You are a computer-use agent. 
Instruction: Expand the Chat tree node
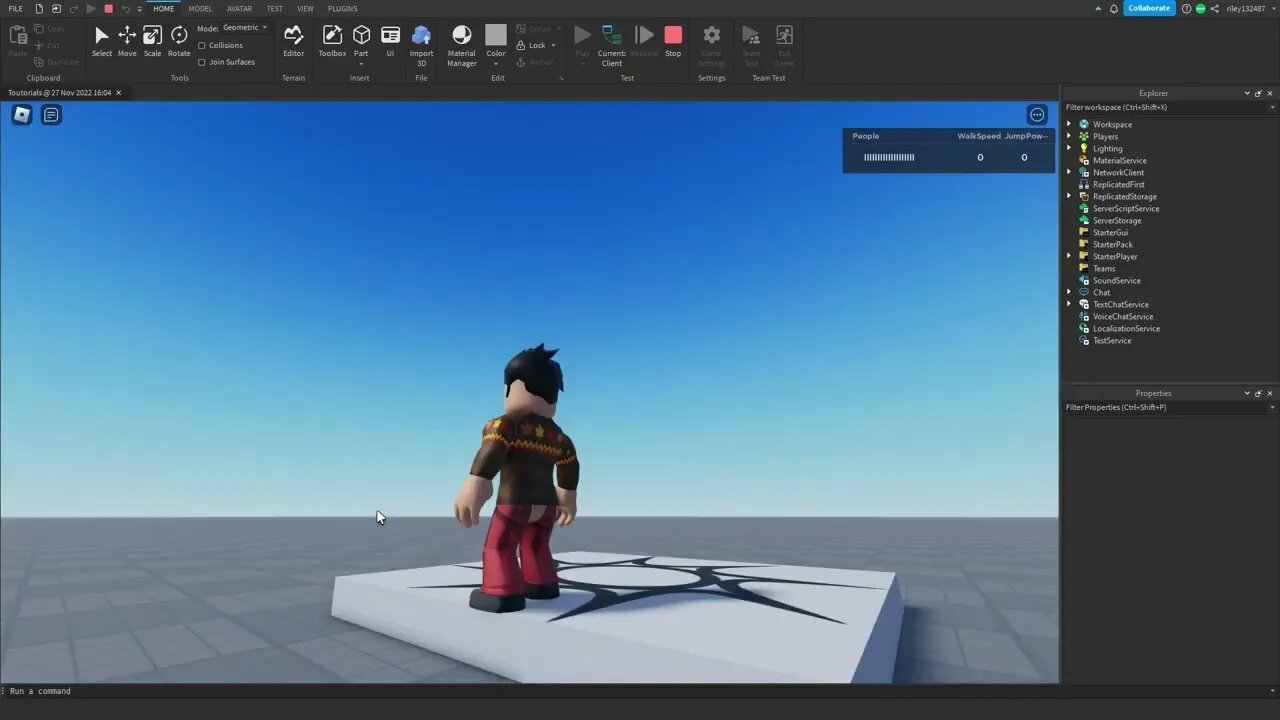(x=1069, y=292)
